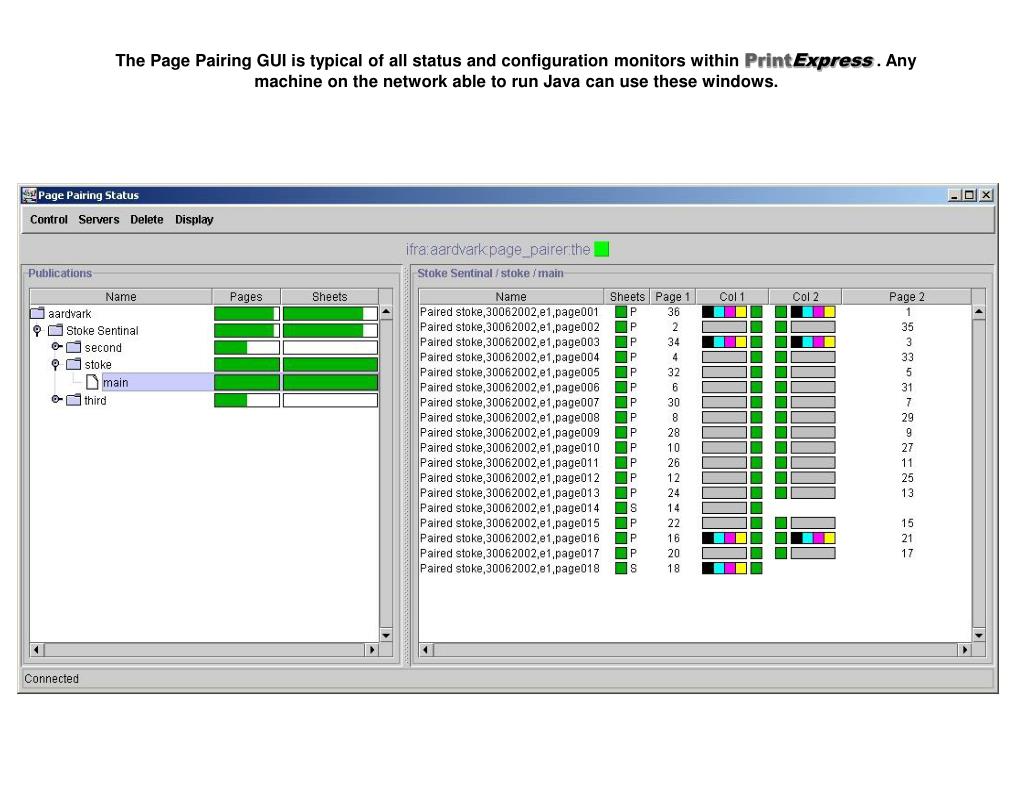Click empty Sheets progress bar for third
The image size is (1024, 791).
click(x=330, y=400)
